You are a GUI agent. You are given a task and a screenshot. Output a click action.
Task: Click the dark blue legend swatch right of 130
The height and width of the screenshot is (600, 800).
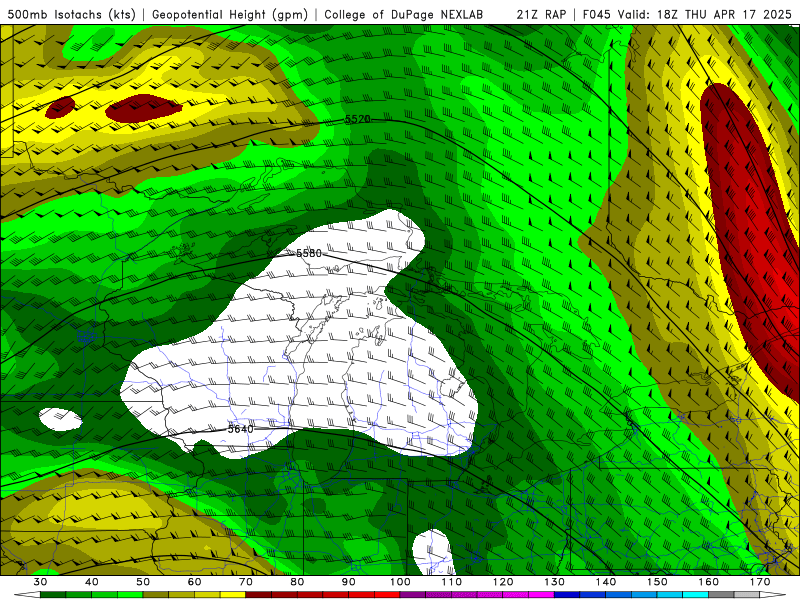[567, 594]
